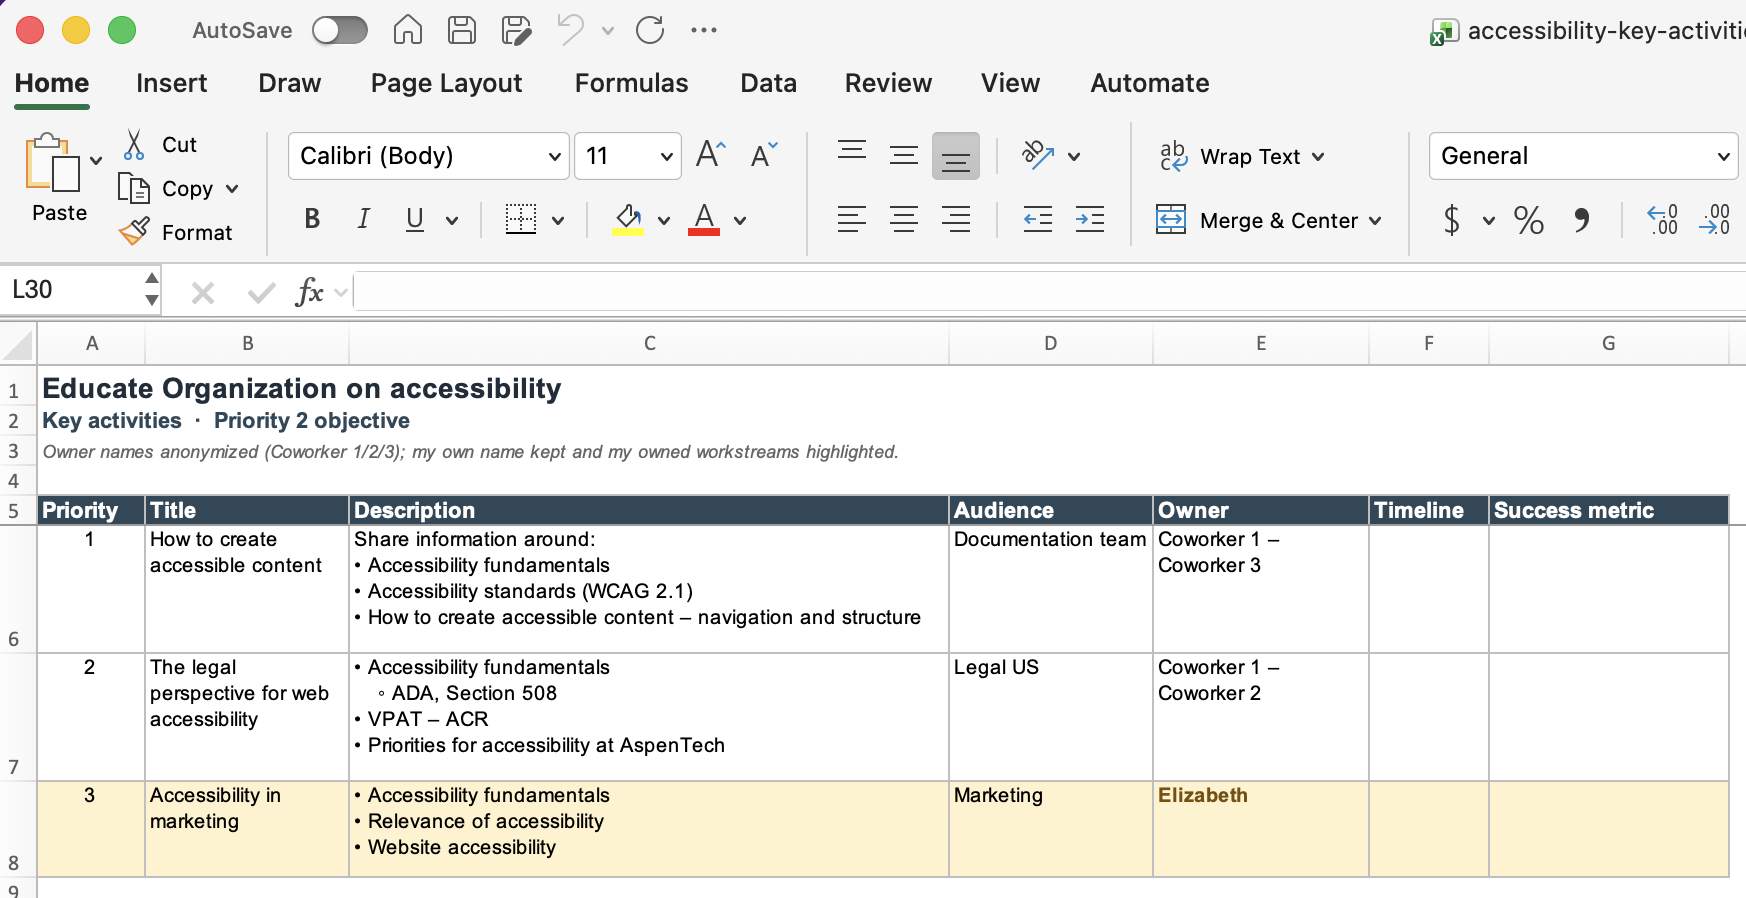Viewport: 1746px width, 898px height.
Task: Click the increase indent icon
Action: point(1090,219)
